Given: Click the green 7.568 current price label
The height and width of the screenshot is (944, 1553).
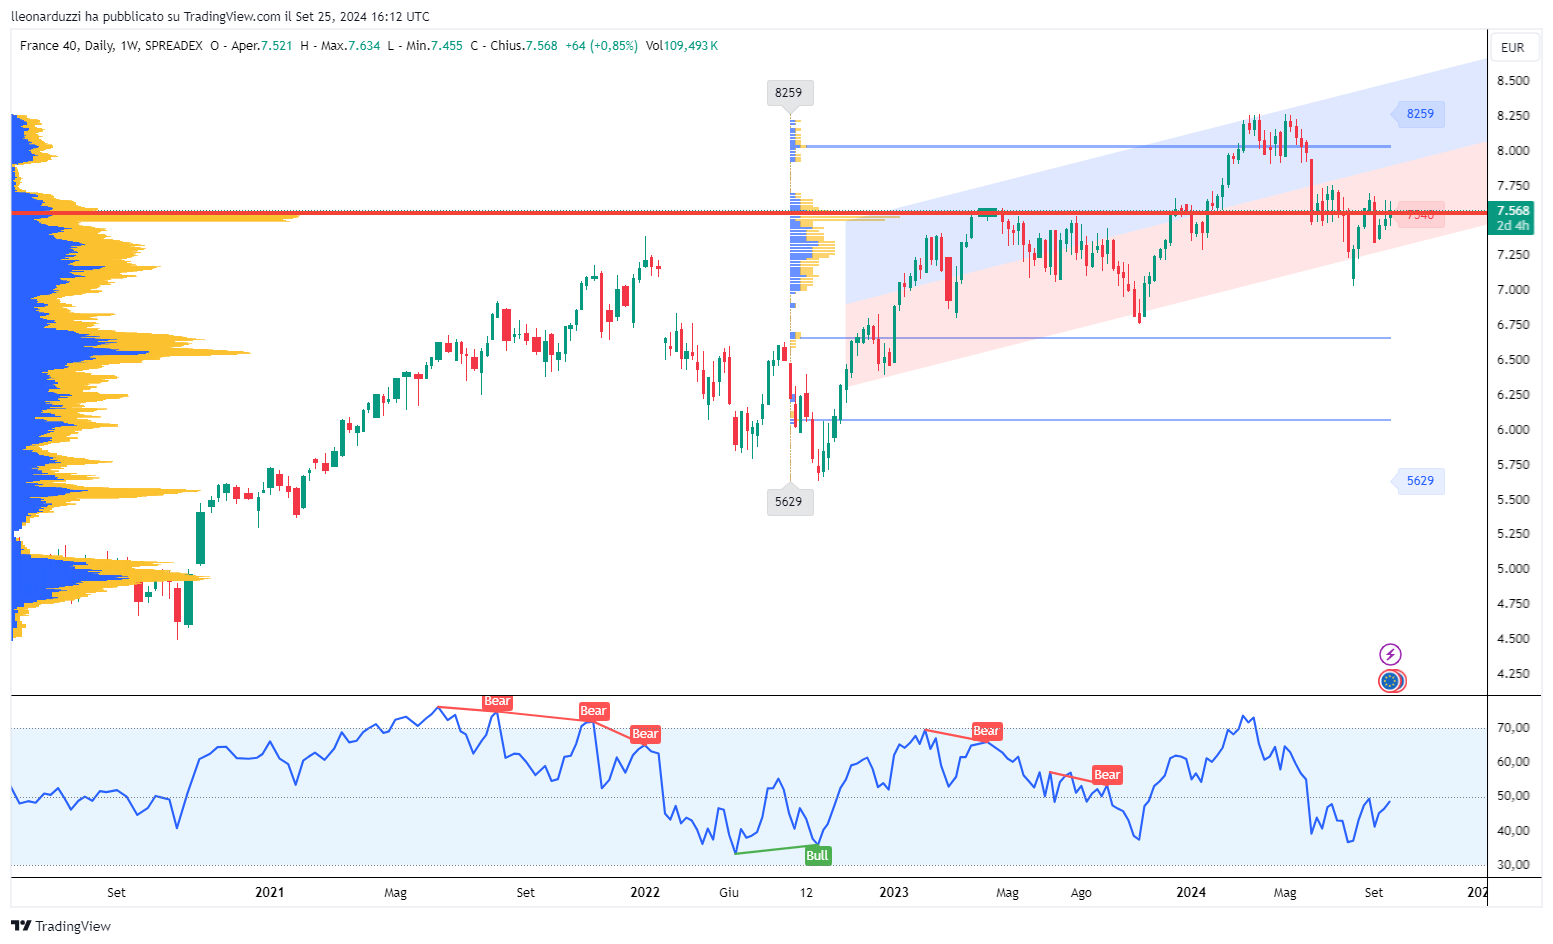Looking at the screenshot, I should [x=1513, y=210].
